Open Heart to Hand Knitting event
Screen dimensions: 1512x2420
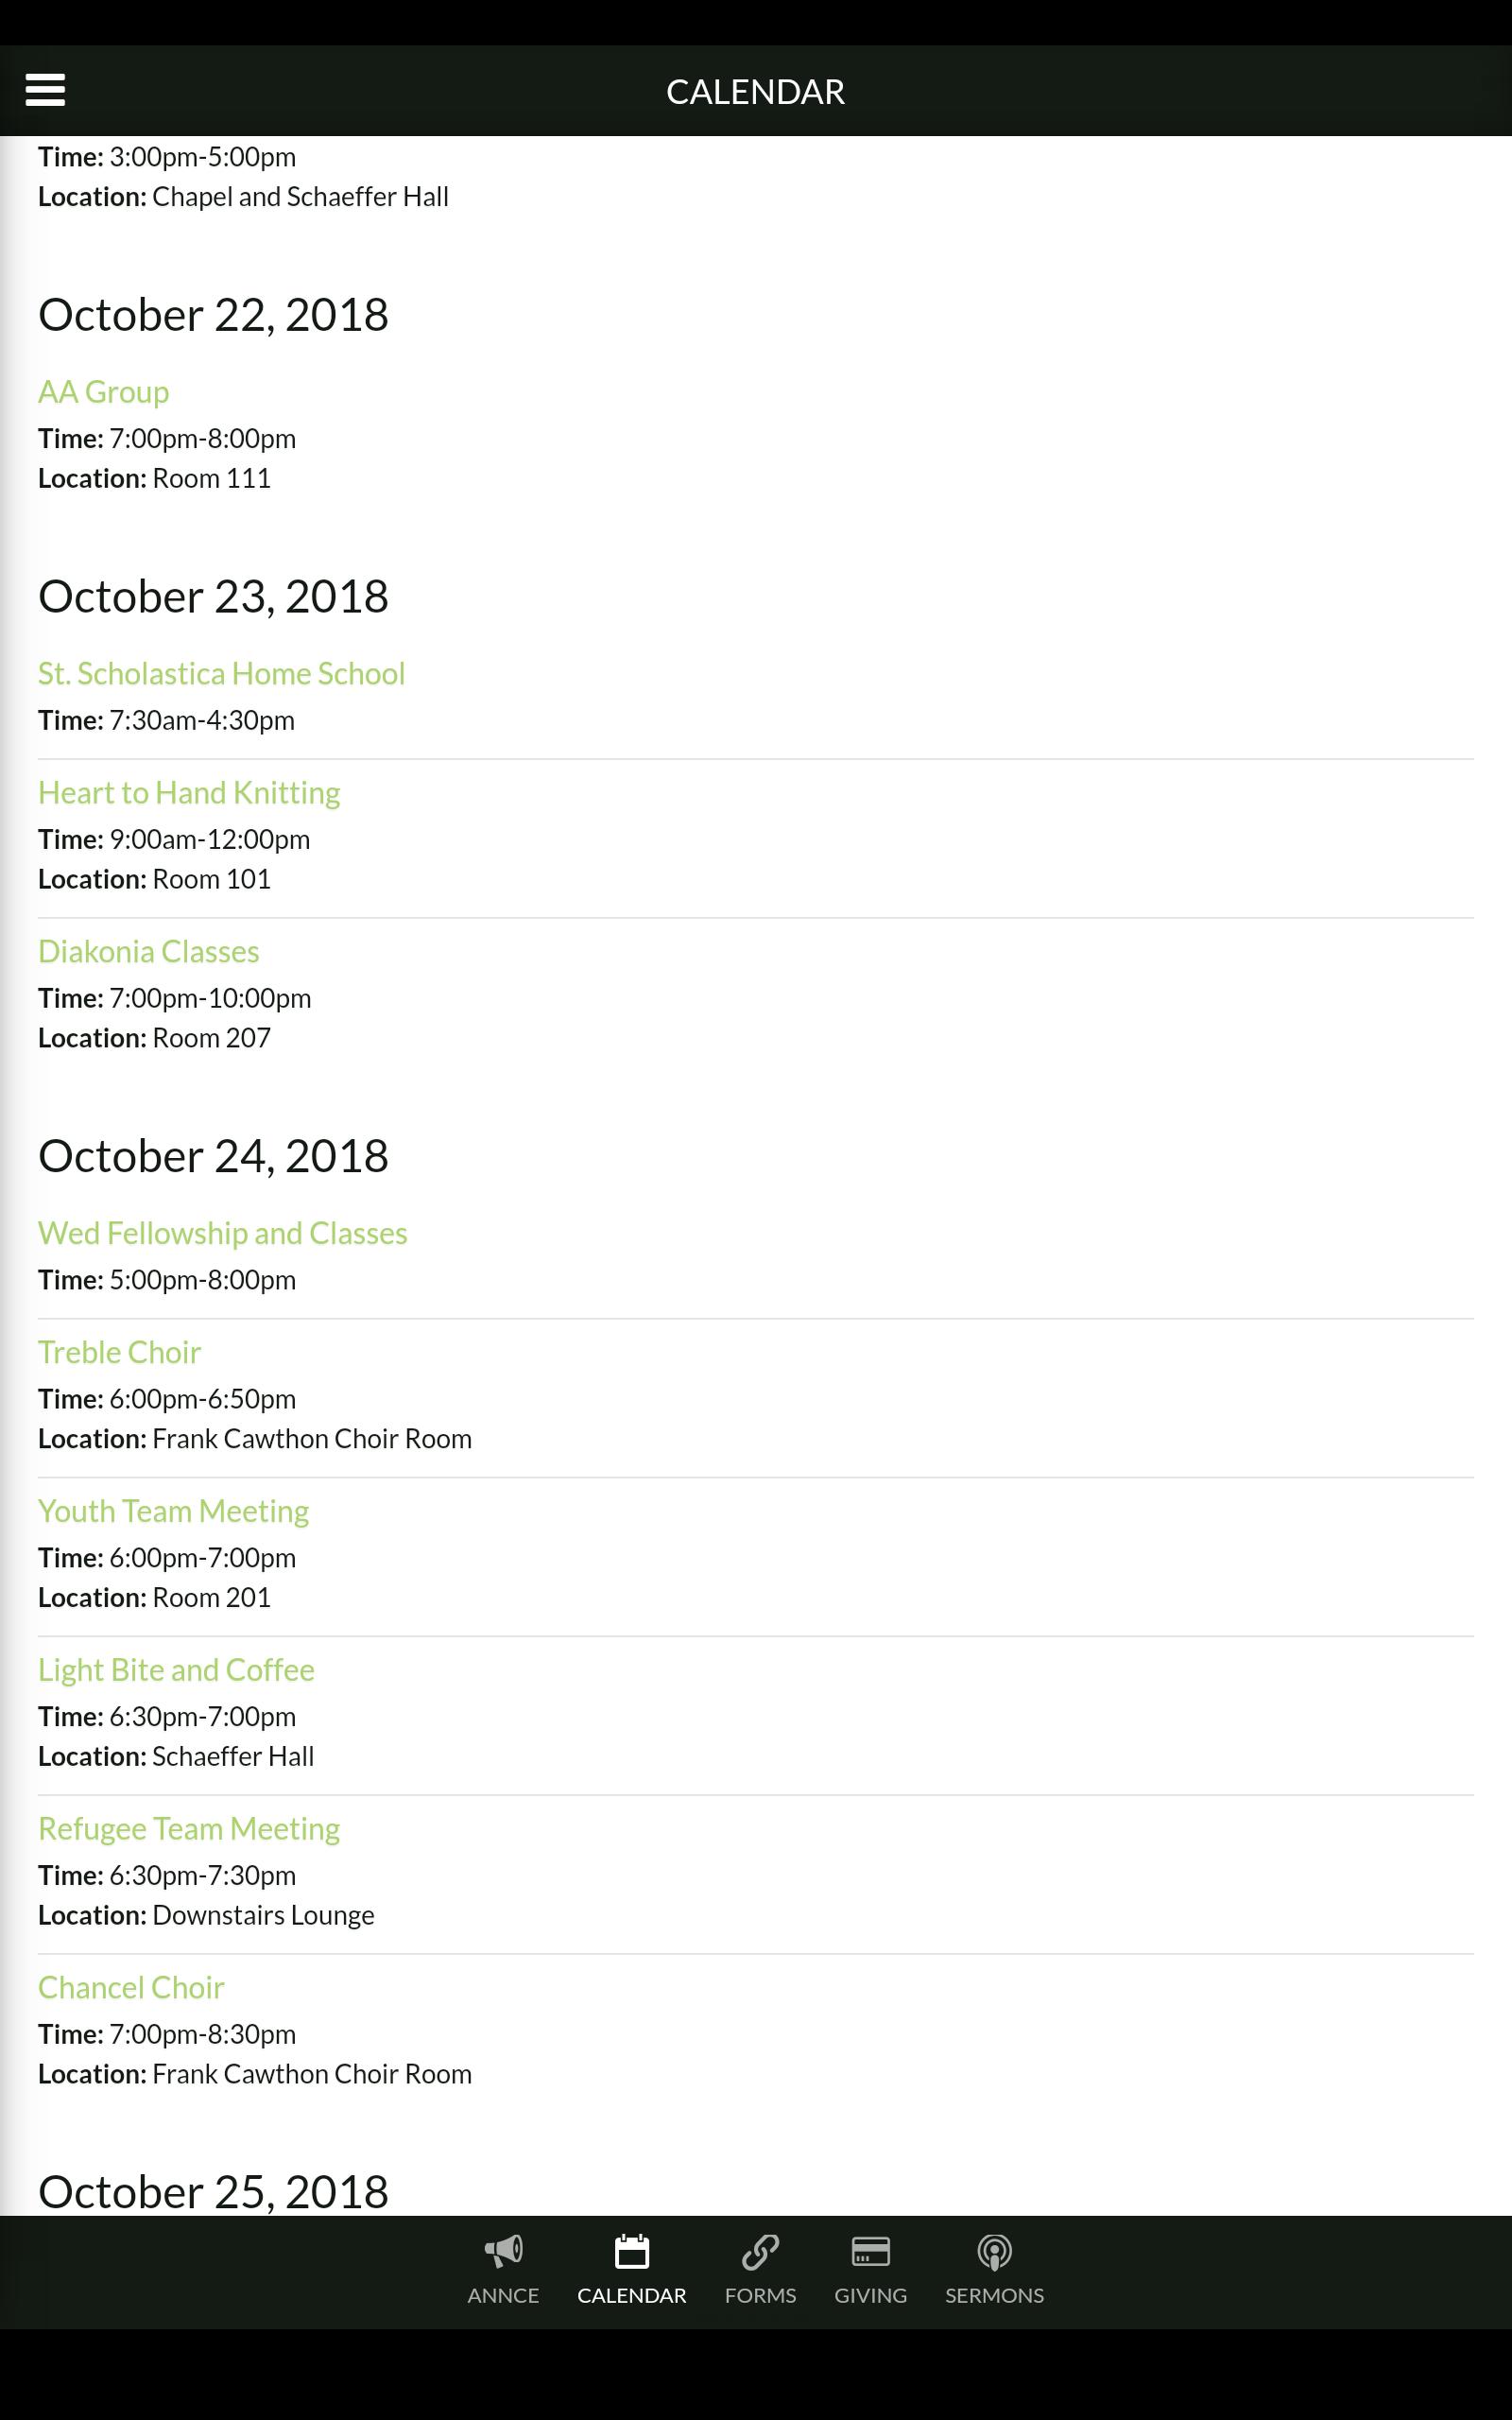[189, 793]
